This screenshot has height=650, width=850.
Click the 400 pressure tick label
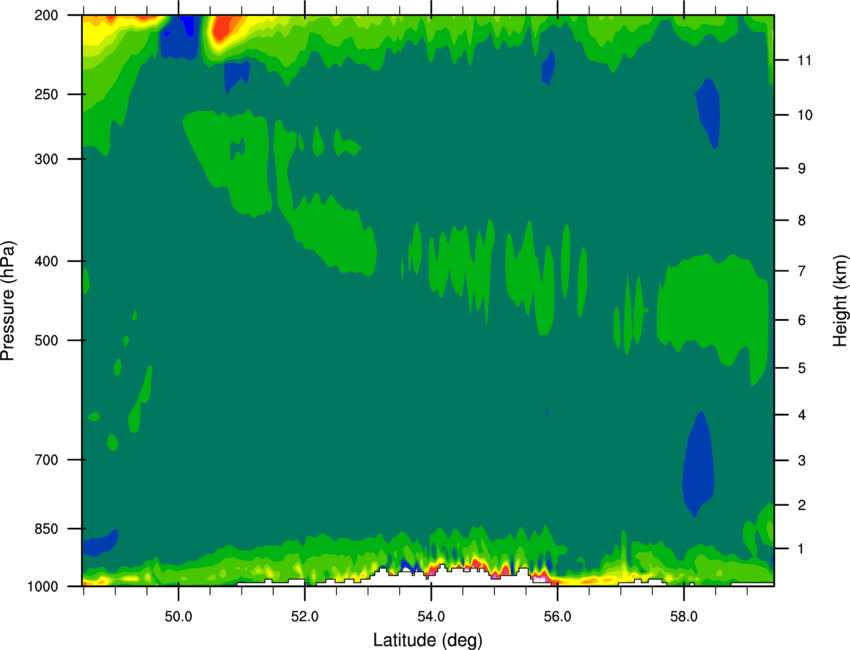coord(47,261)
